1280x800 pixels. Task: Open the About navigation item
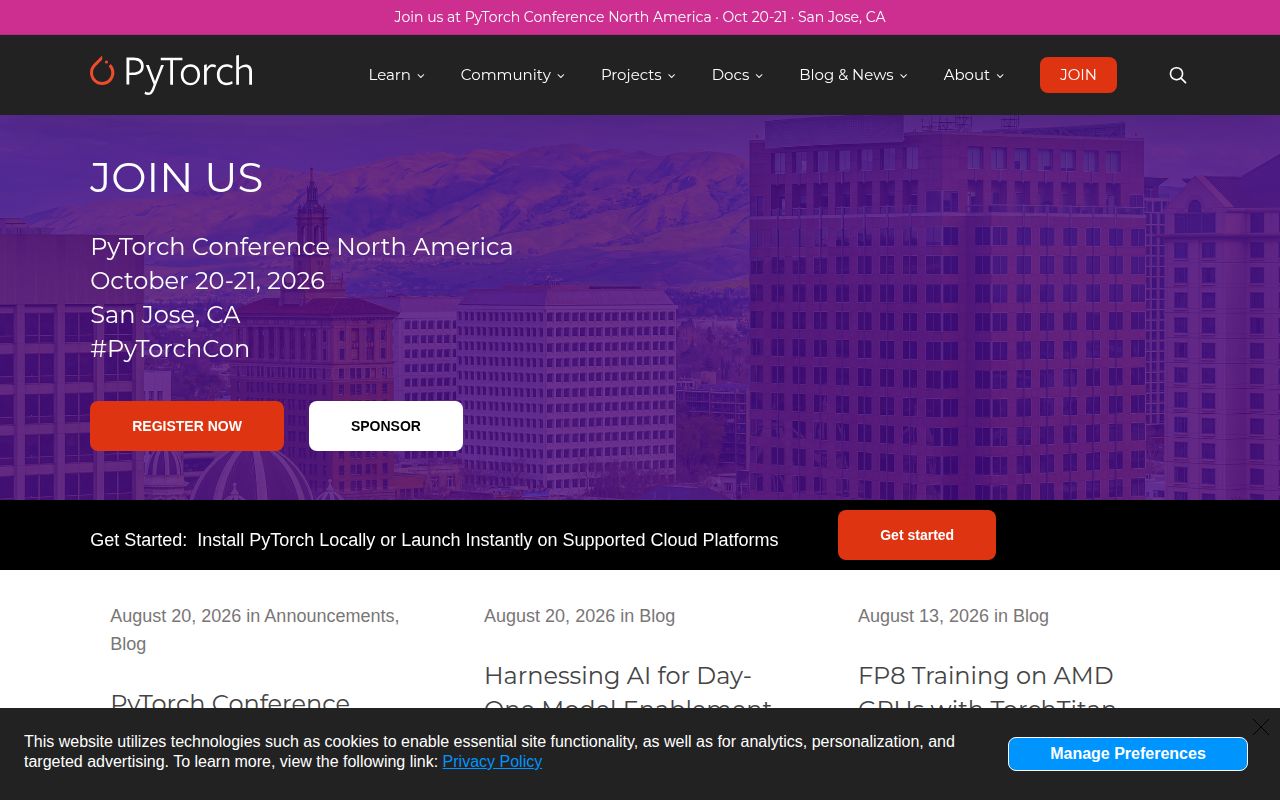click(966, 75)
